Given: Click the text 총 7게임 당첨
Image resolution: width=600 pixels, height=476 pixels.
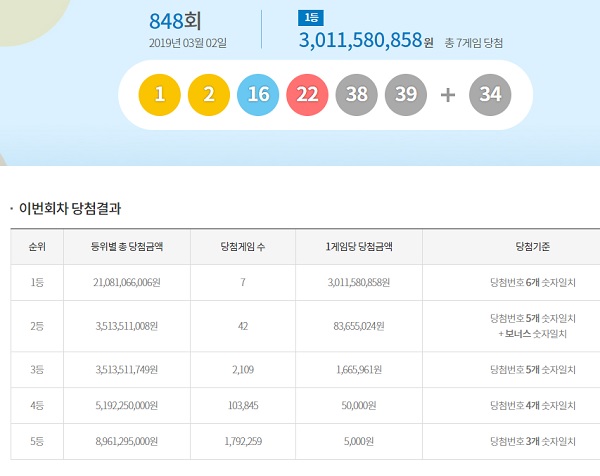Looking at the screenshot, I should [473, 43].
